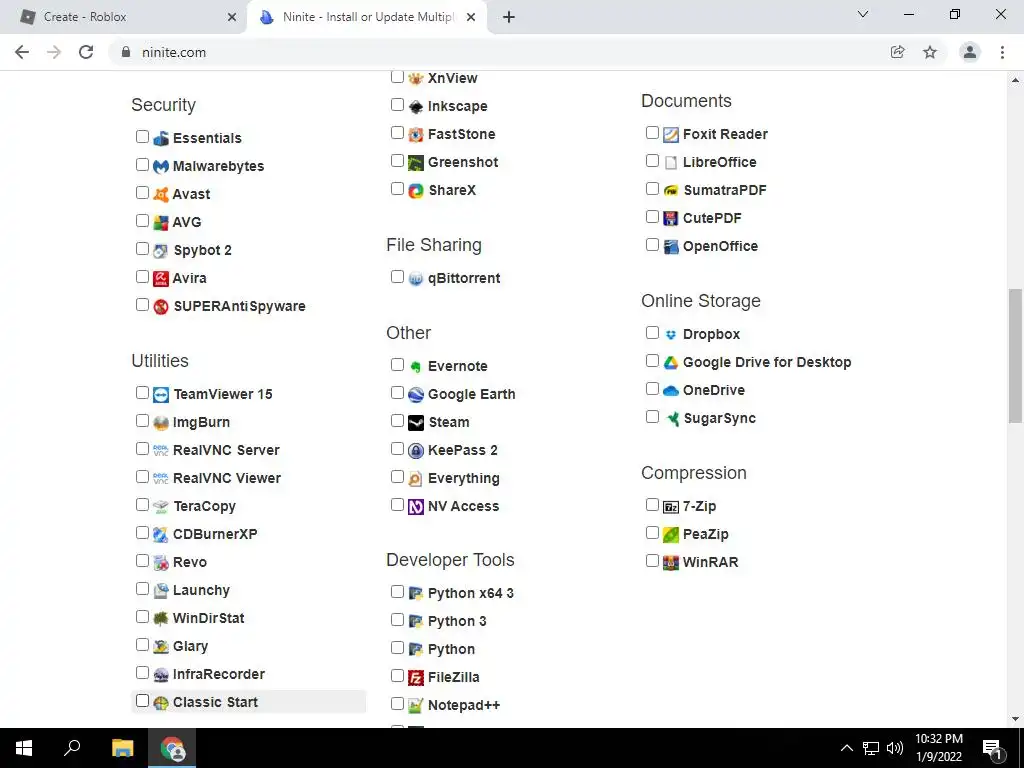Tick the CutePDF checkbox
The height and width of the screenshot is (768, 1024).
[x=652, y=217]
